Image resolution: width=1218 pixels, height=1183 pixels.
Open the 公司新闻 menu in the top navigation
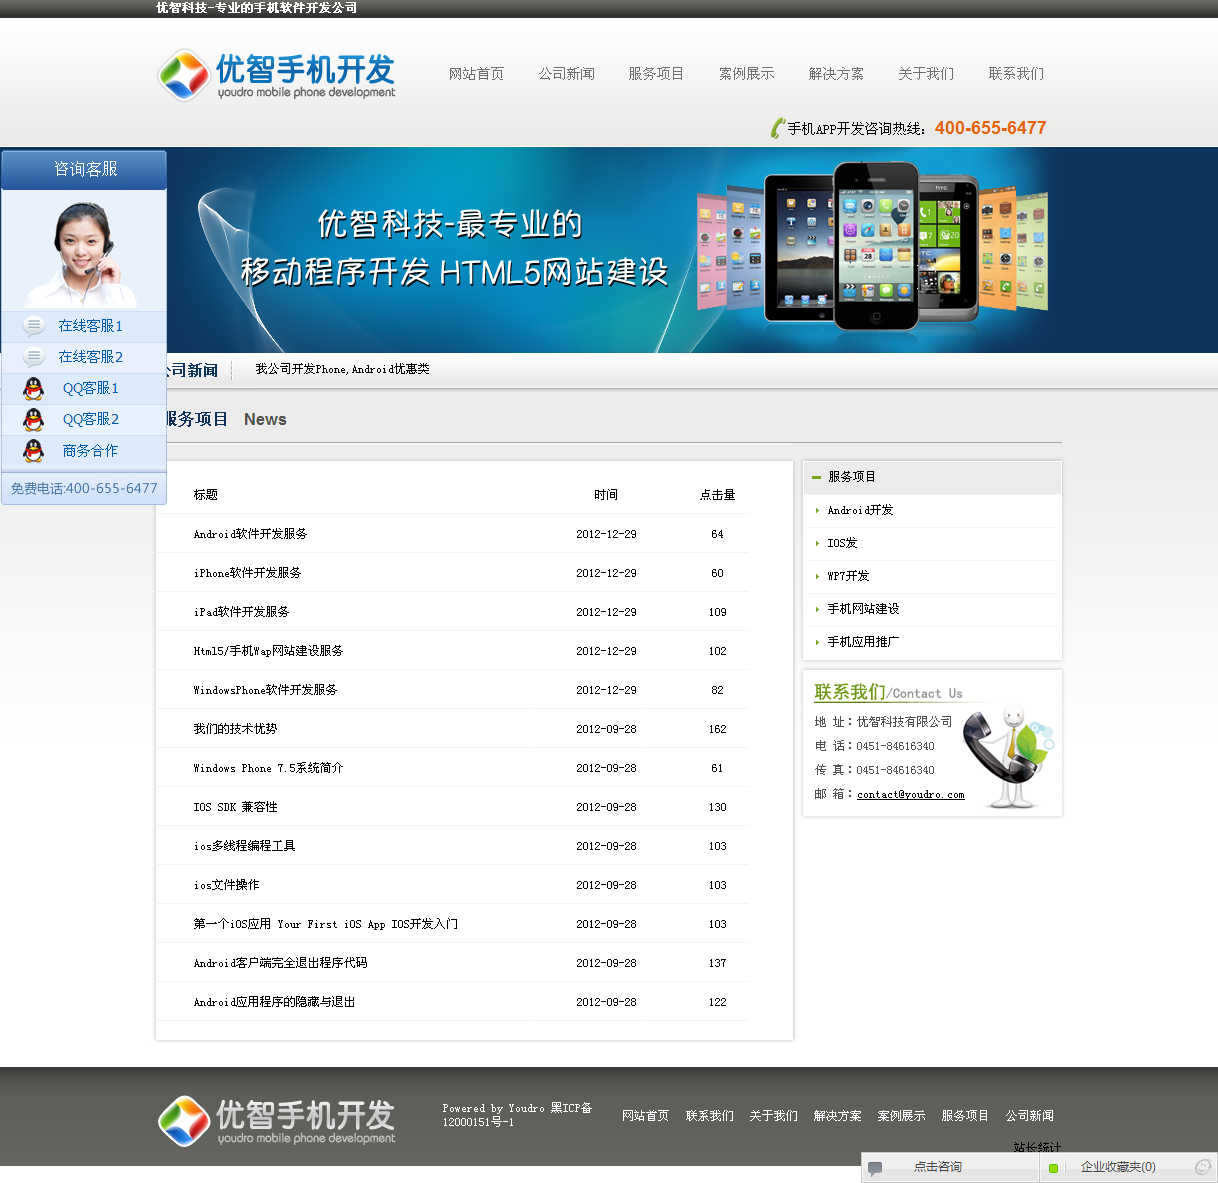coord(566,74)
